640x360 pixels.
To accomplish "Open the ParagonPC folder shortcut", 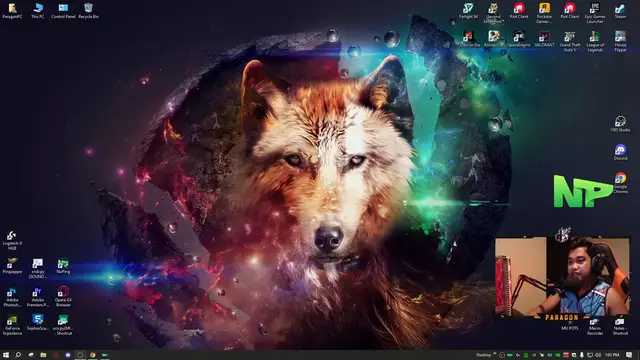I will tap(12, 11).
